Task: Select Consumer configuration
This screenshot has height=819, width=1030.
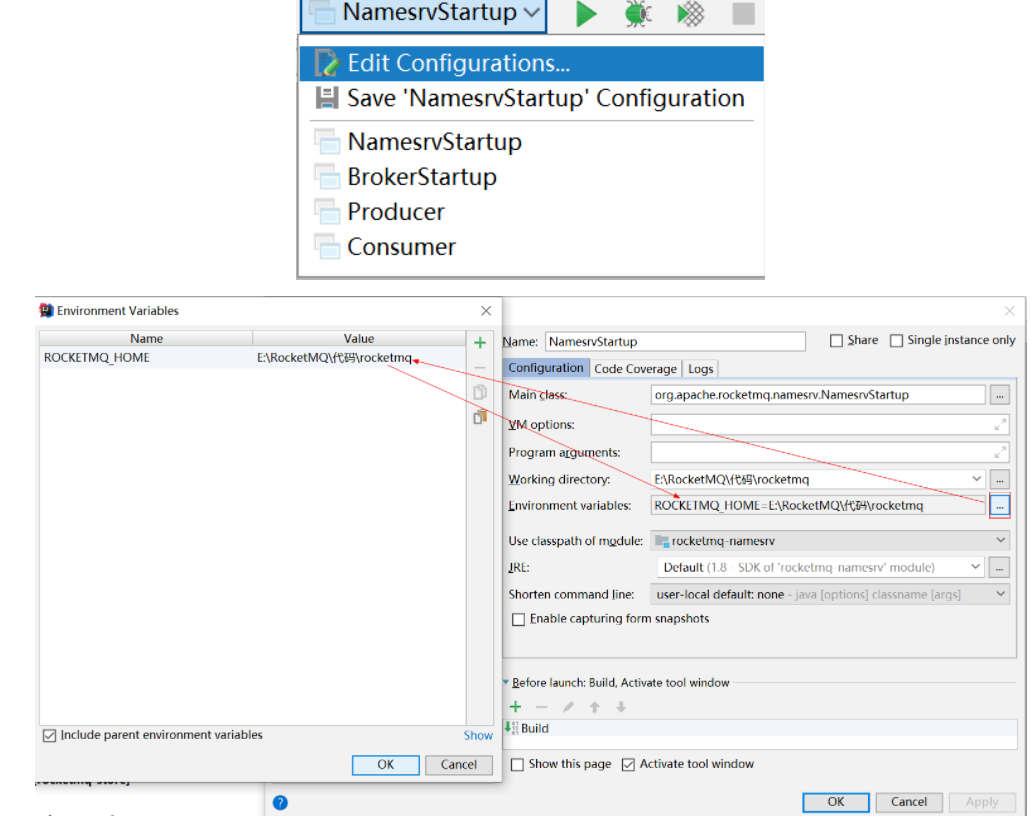Action: 531,247
